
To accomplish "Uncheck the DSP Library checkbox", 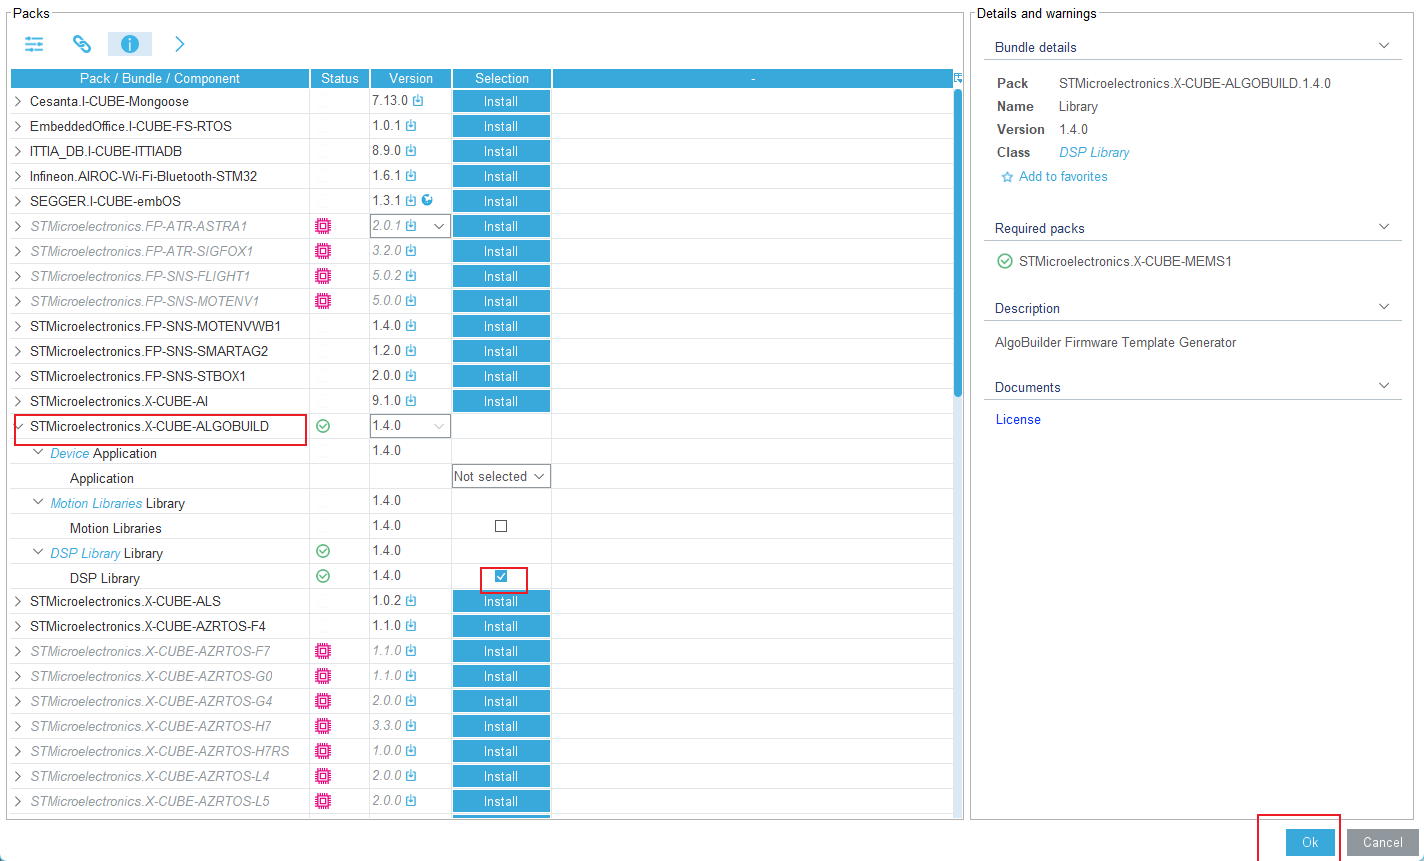I will (501, 576).
